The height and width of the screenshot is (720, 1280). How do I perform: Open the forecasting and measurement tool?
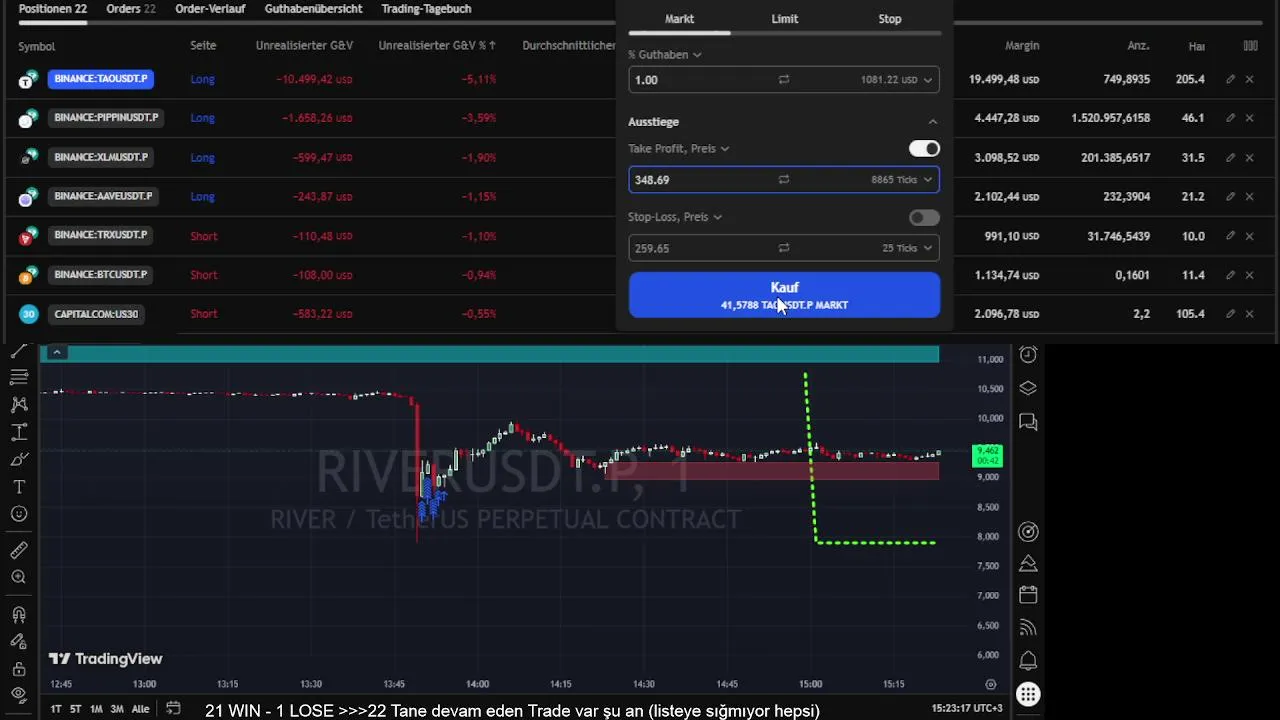(x=19, y=433)
